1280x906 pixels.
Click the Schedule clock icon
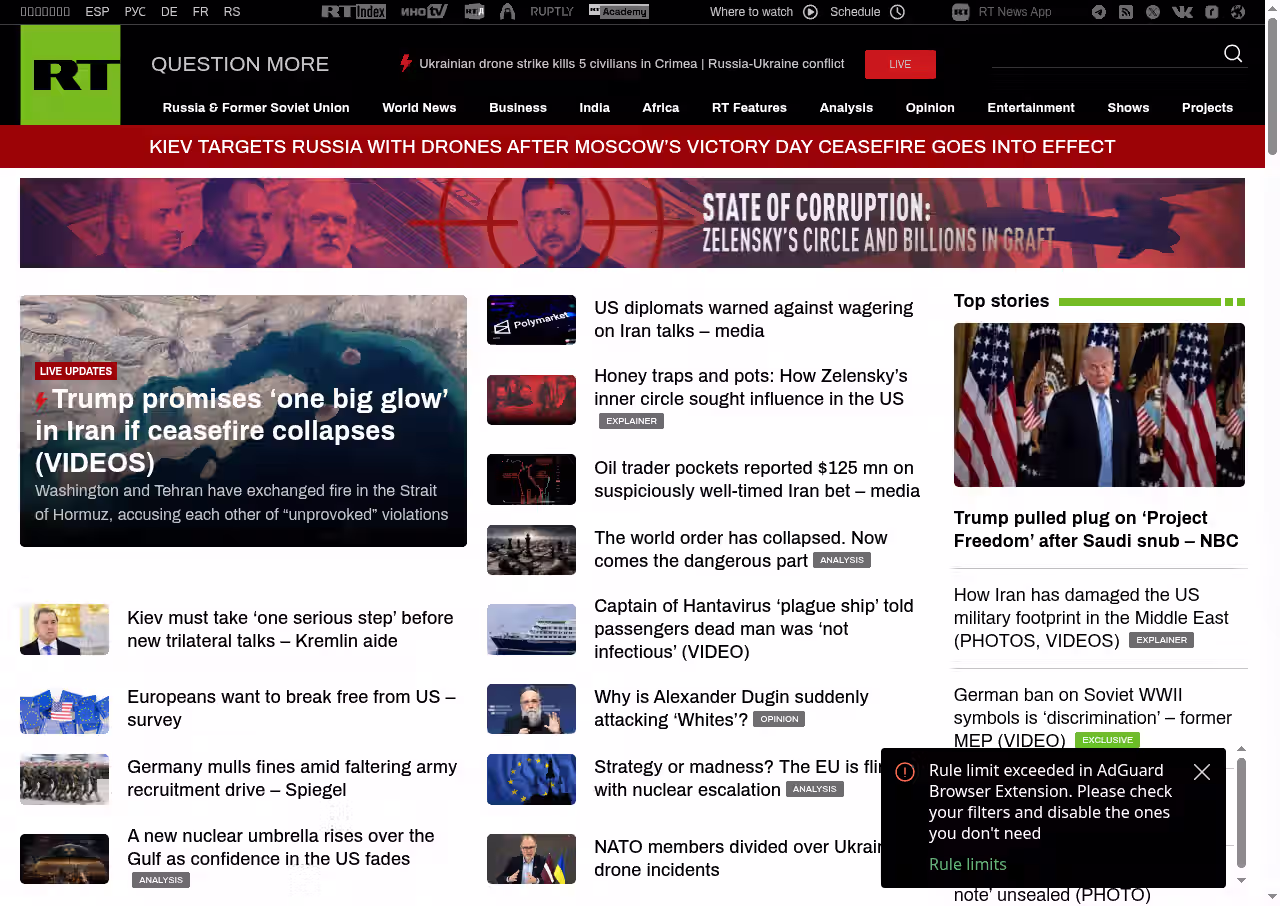click(897, 12)
